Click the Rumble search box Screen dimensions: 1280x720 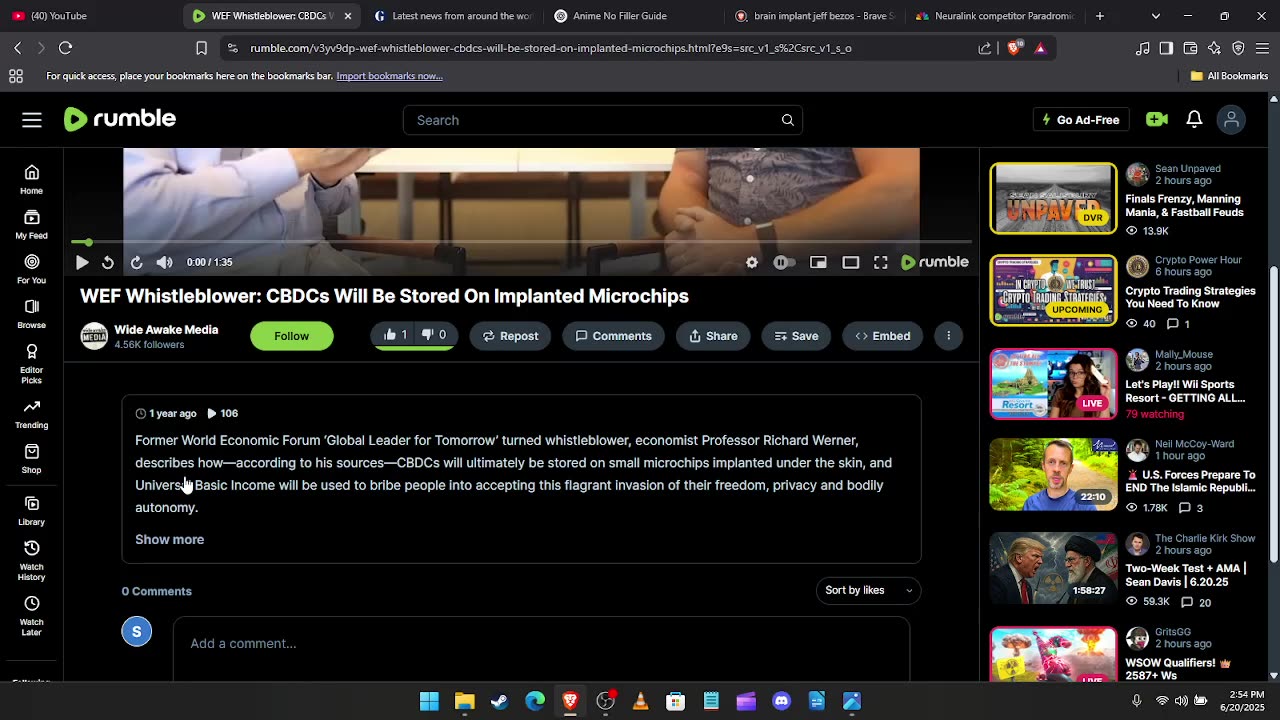pyautogui.click(x=603, y=120)
